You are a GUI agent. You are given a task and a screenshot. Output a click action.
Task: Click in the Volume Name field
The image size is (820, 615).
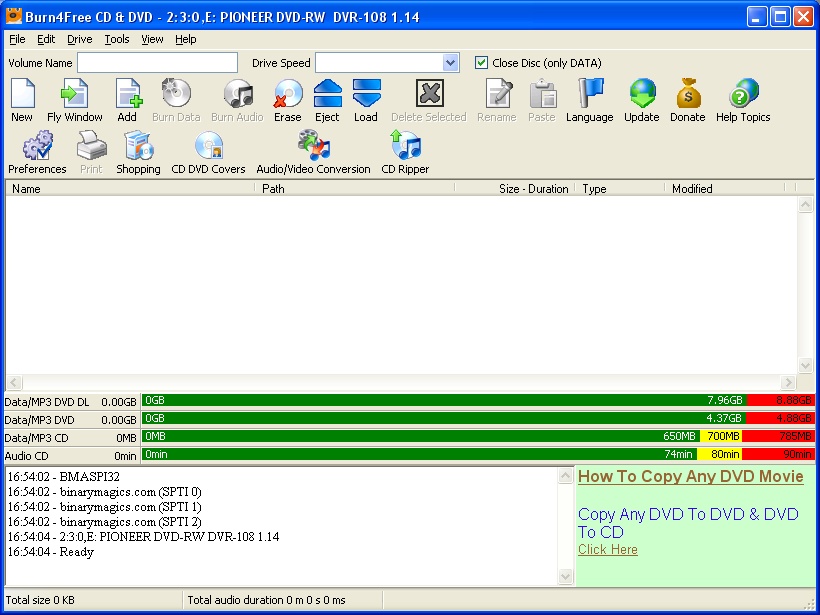(157, 63)
